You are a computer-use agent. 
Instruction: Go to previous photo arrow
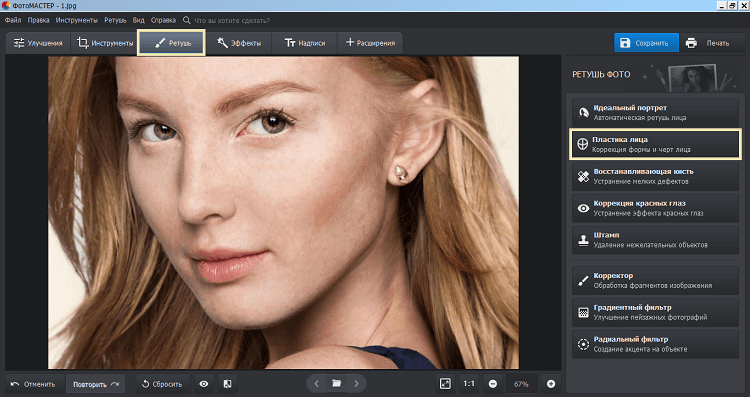coord(316,384)
